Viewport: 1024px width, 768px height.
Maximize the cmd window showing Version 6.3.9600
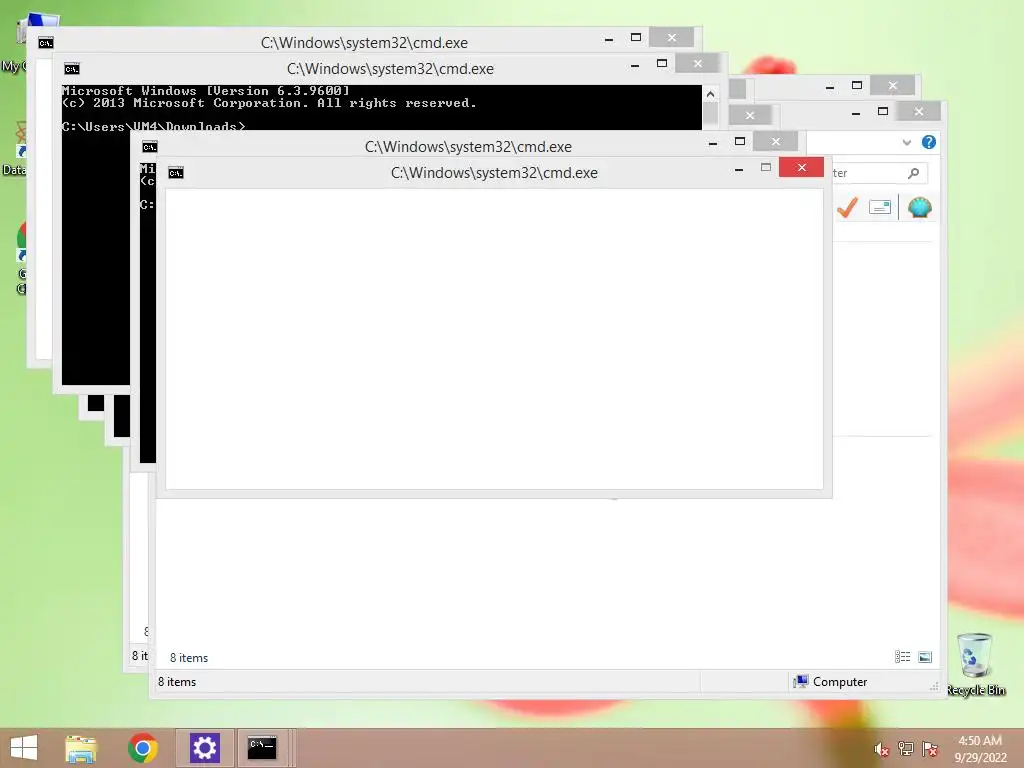click(662, 64)
